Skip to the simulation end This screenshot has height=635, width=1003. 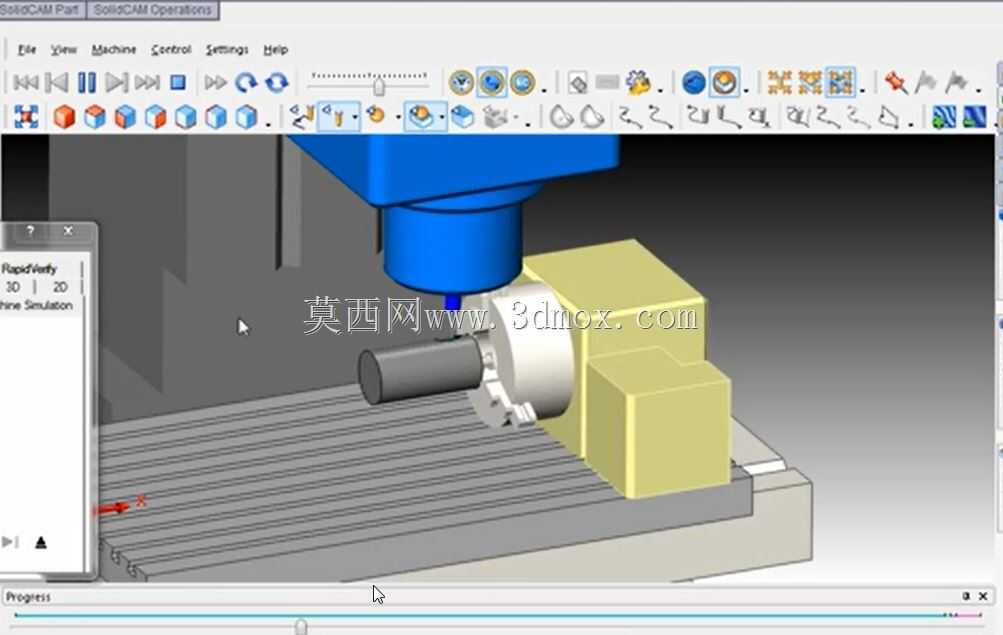(x=147, y=82)
